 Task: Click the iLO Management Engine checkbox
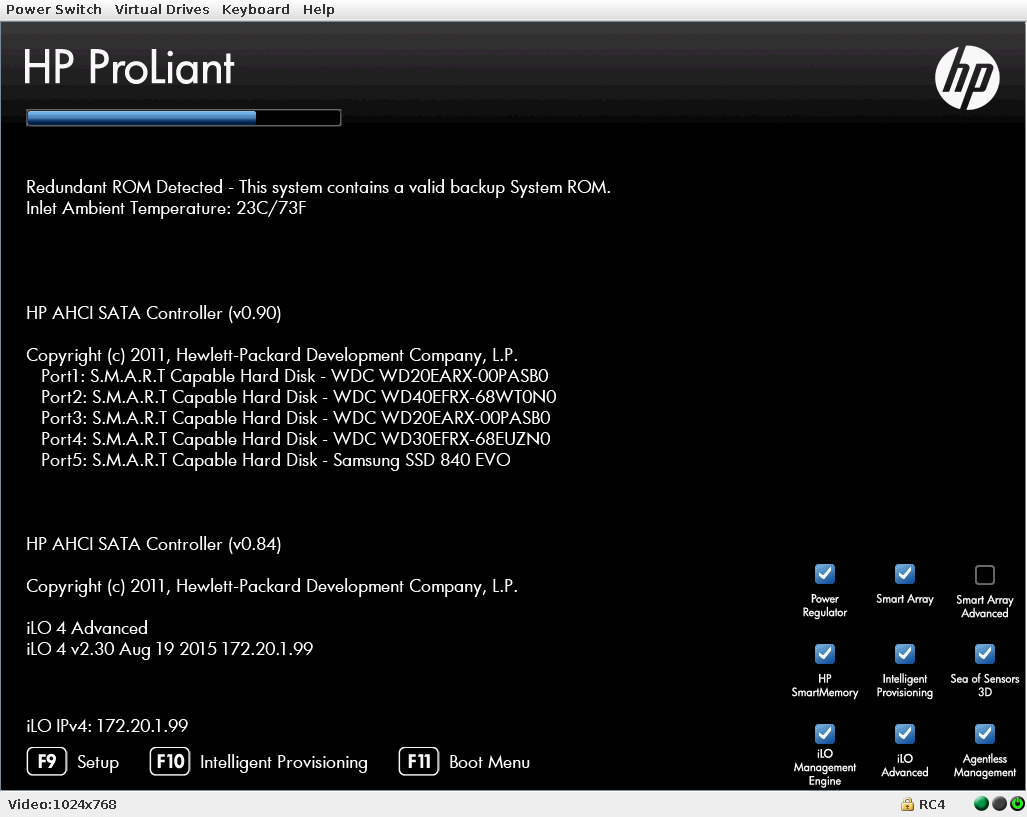tap(825, 734)
